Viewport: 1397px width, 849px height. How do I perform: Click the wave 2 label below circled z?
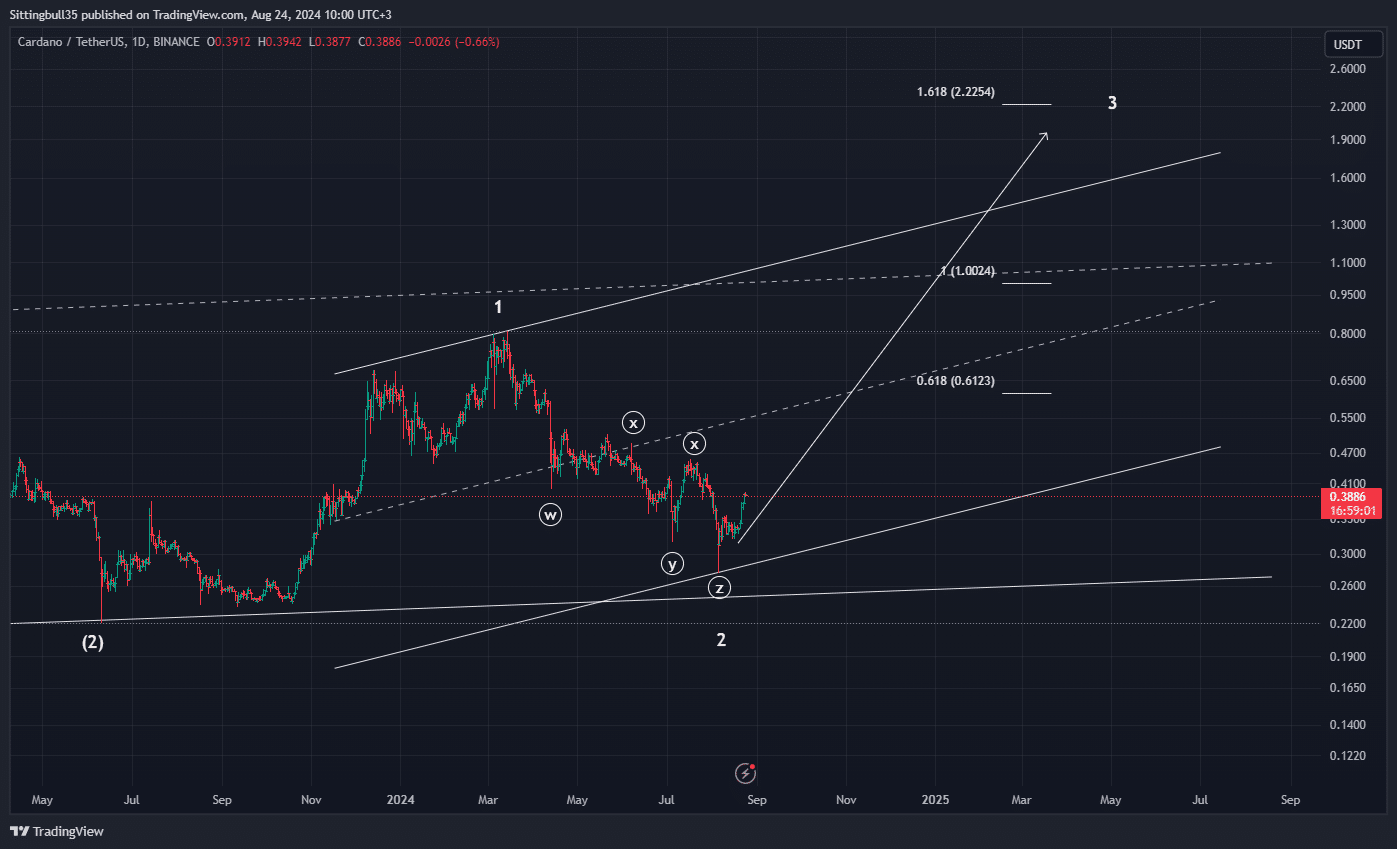pos(721,640)
